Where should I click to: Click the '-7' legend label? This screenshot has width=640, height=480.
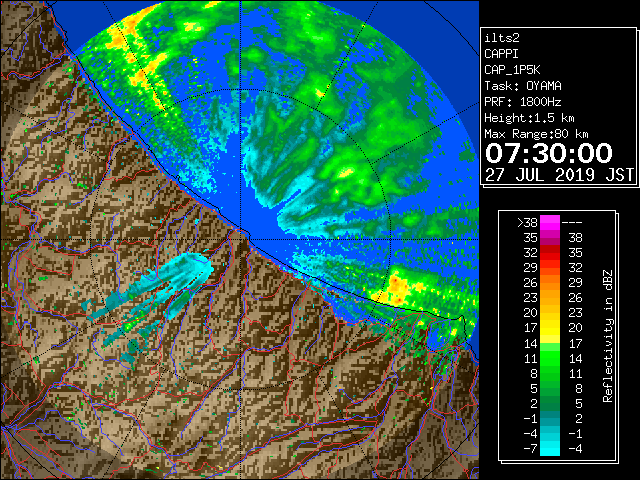tap(530, 449)
